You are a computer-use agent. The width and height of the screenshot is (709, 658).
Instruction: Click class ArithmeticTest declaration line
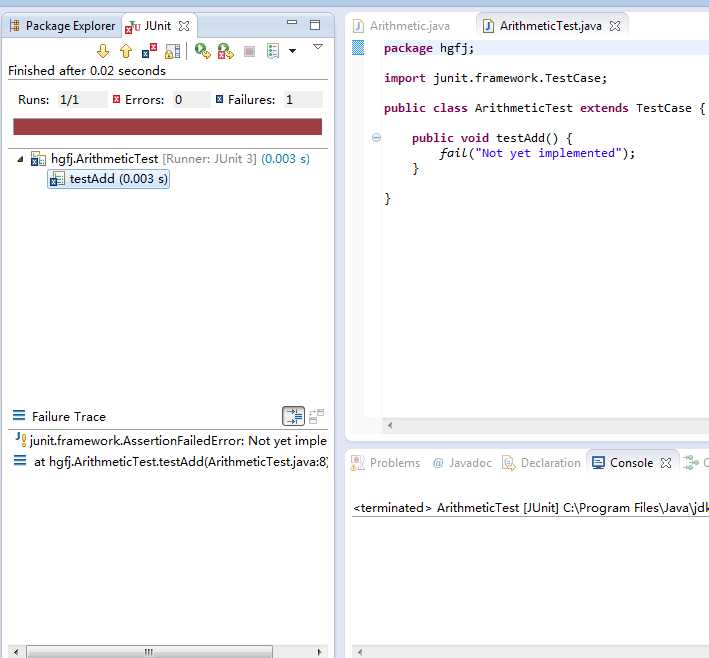pyautogui.click(x=544, y=108)
